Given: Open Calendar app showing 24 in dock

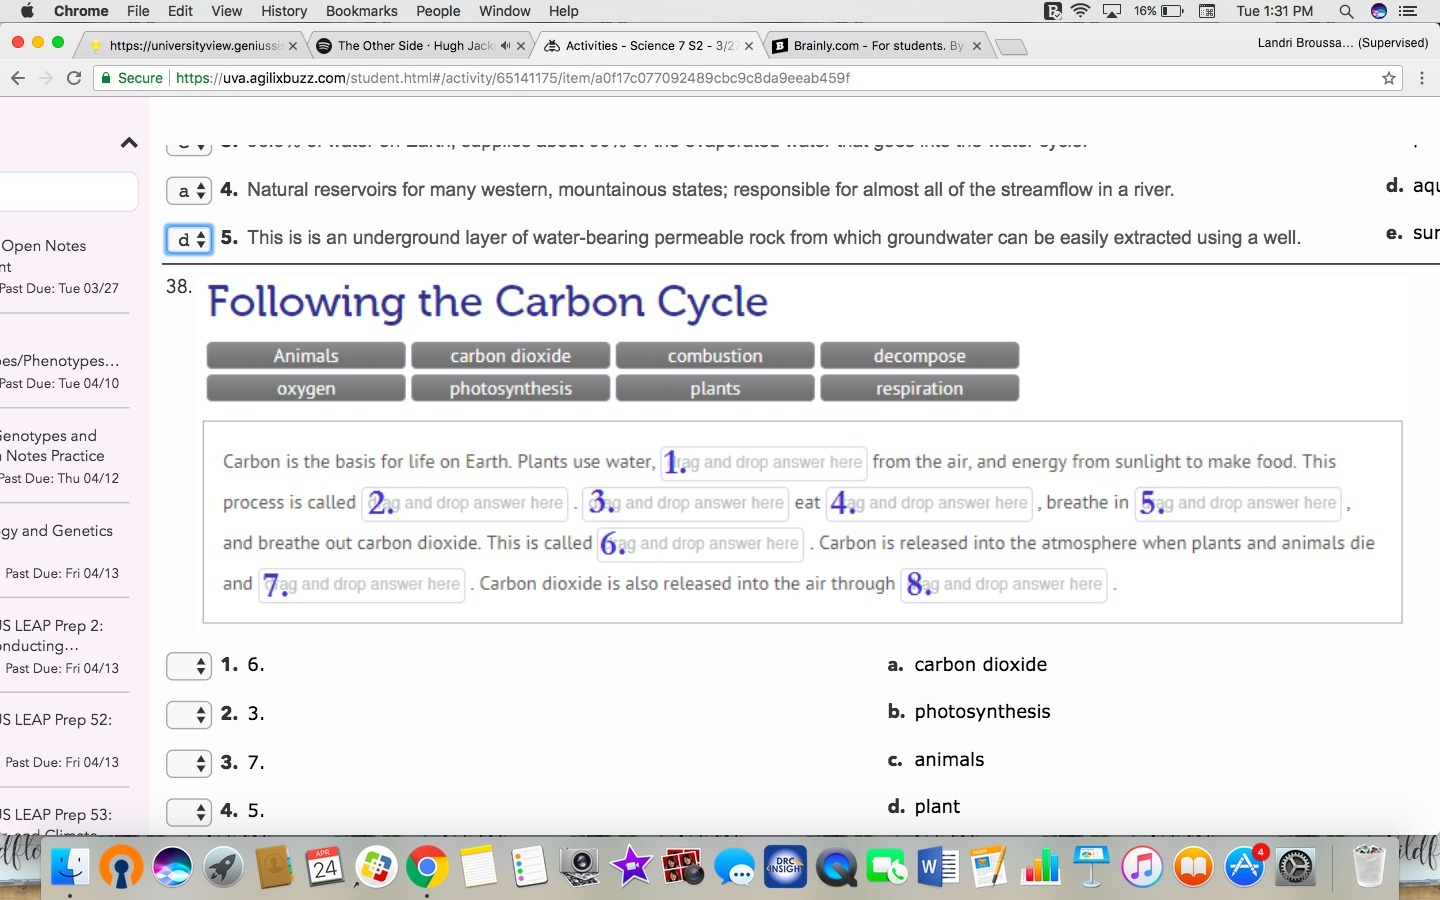Looking at the screenshot, I should [x=325, y=866].
